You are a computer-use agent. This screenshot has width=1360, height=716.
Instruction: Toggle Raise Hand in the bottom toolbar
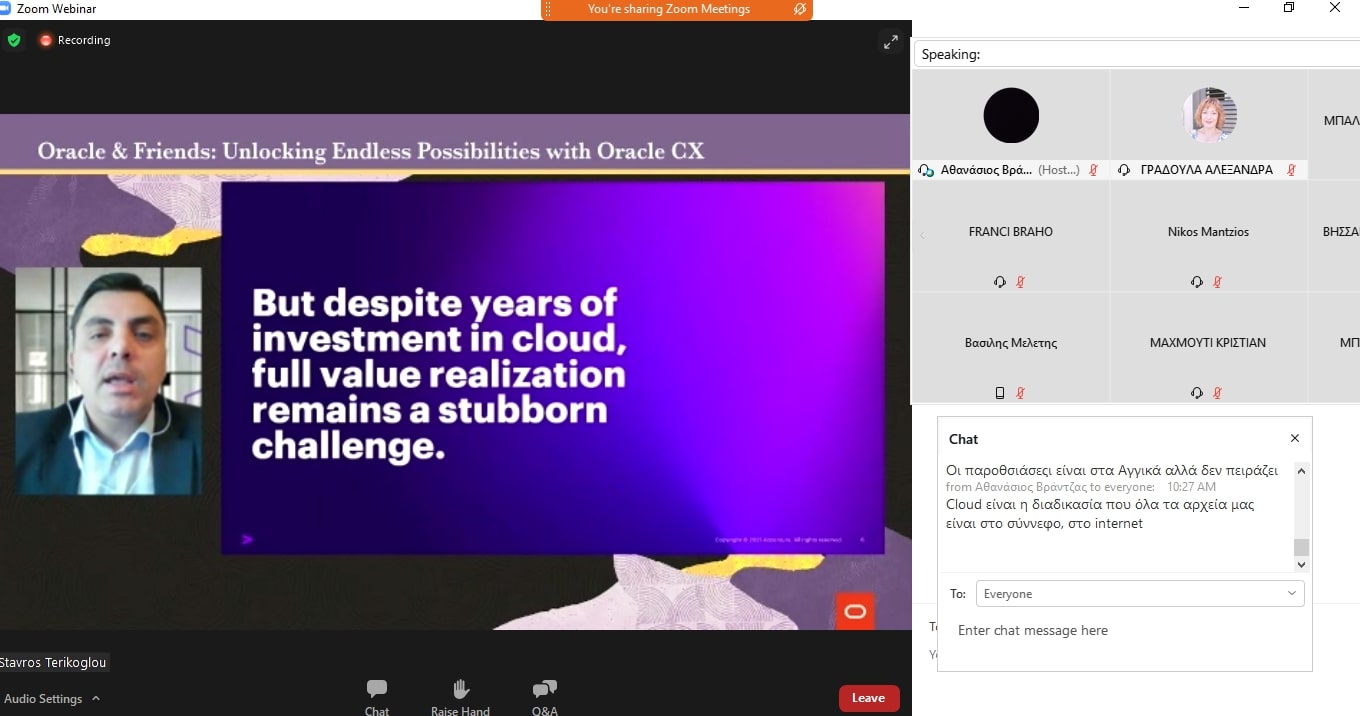click(460, 689)
